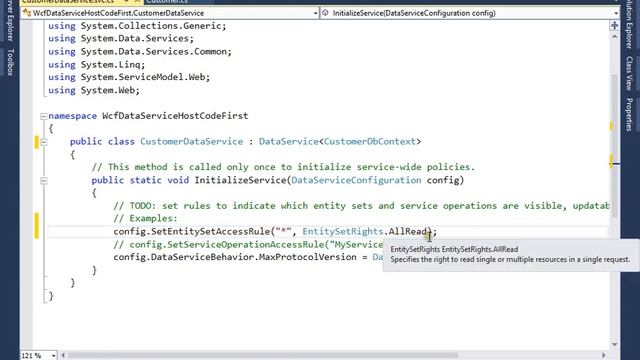This screenshot has height=360, width=640.
Task: Open the Server Explorer side tab
Action: (x=10, y=20)
